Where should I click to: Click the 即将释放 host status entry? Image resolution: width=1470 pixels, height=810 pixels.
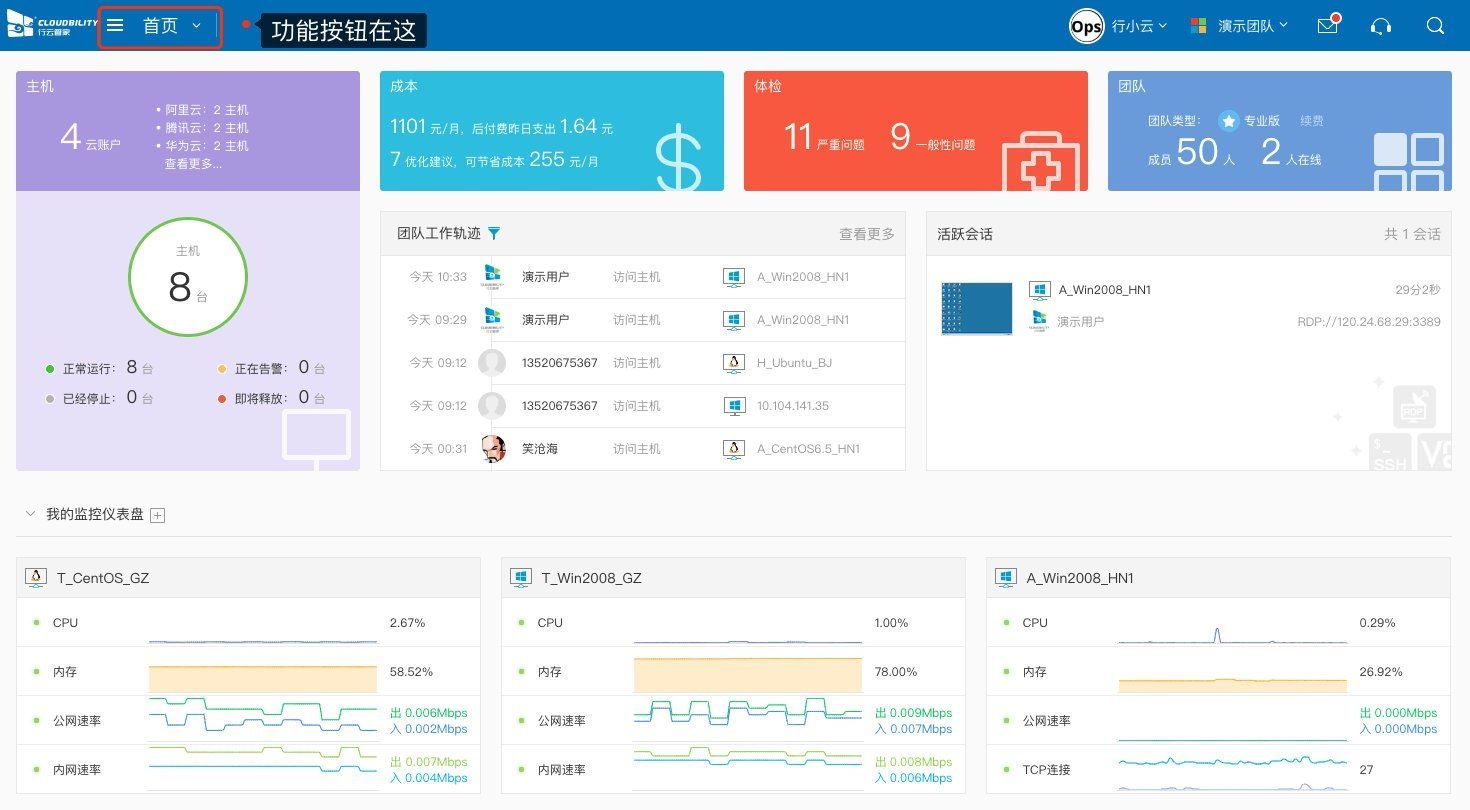pos(271,398)
